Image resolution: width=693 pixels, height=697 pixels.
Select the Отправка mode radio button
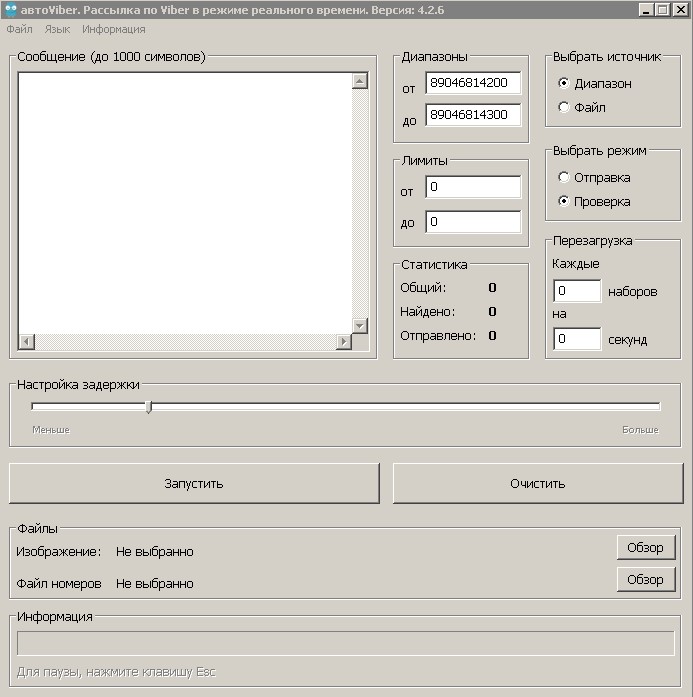[564, 177]
